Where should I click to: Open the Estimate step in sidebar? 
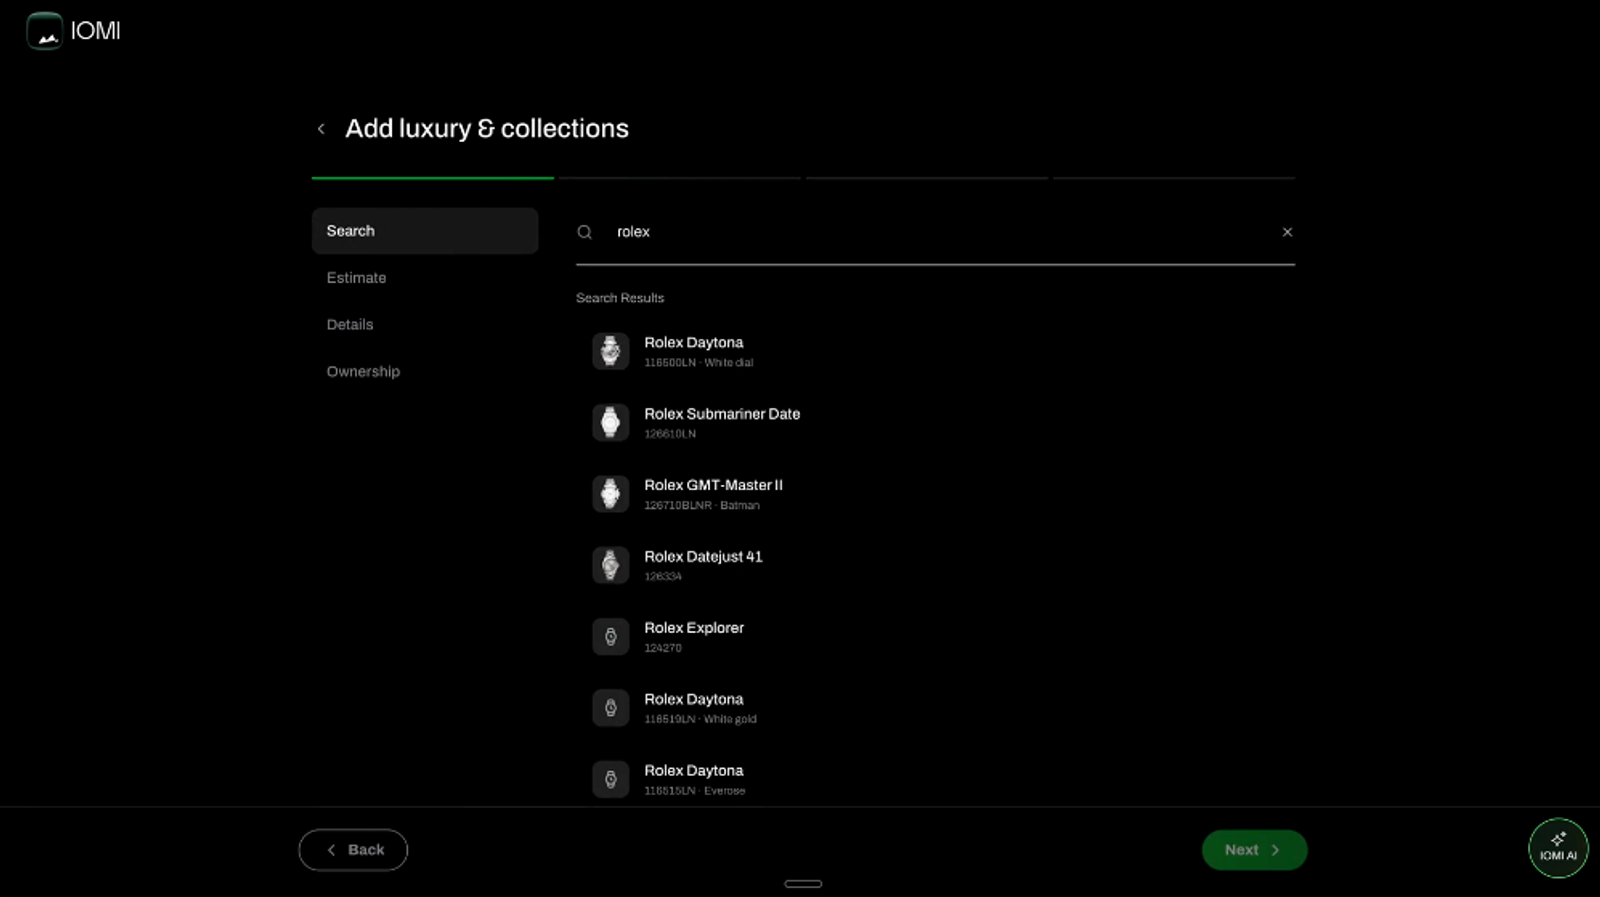pos(356,278)
